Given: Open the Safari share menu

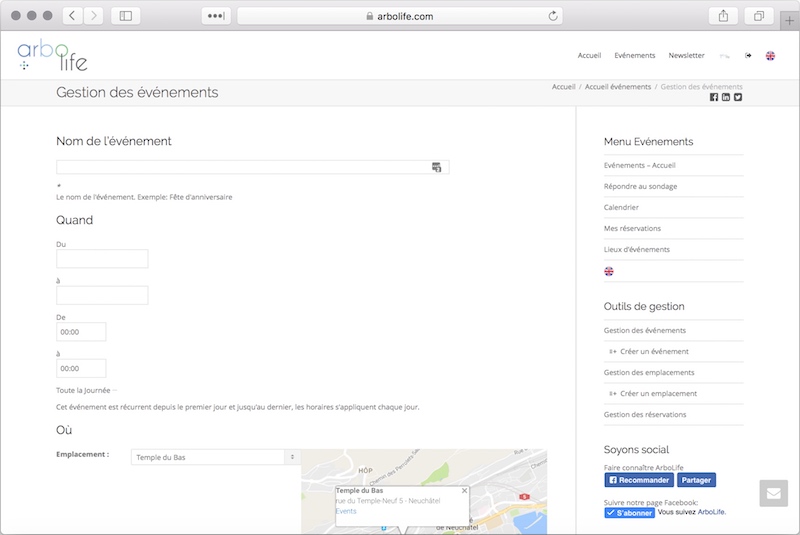Looking at the screenshot, I should pos(723,16).
